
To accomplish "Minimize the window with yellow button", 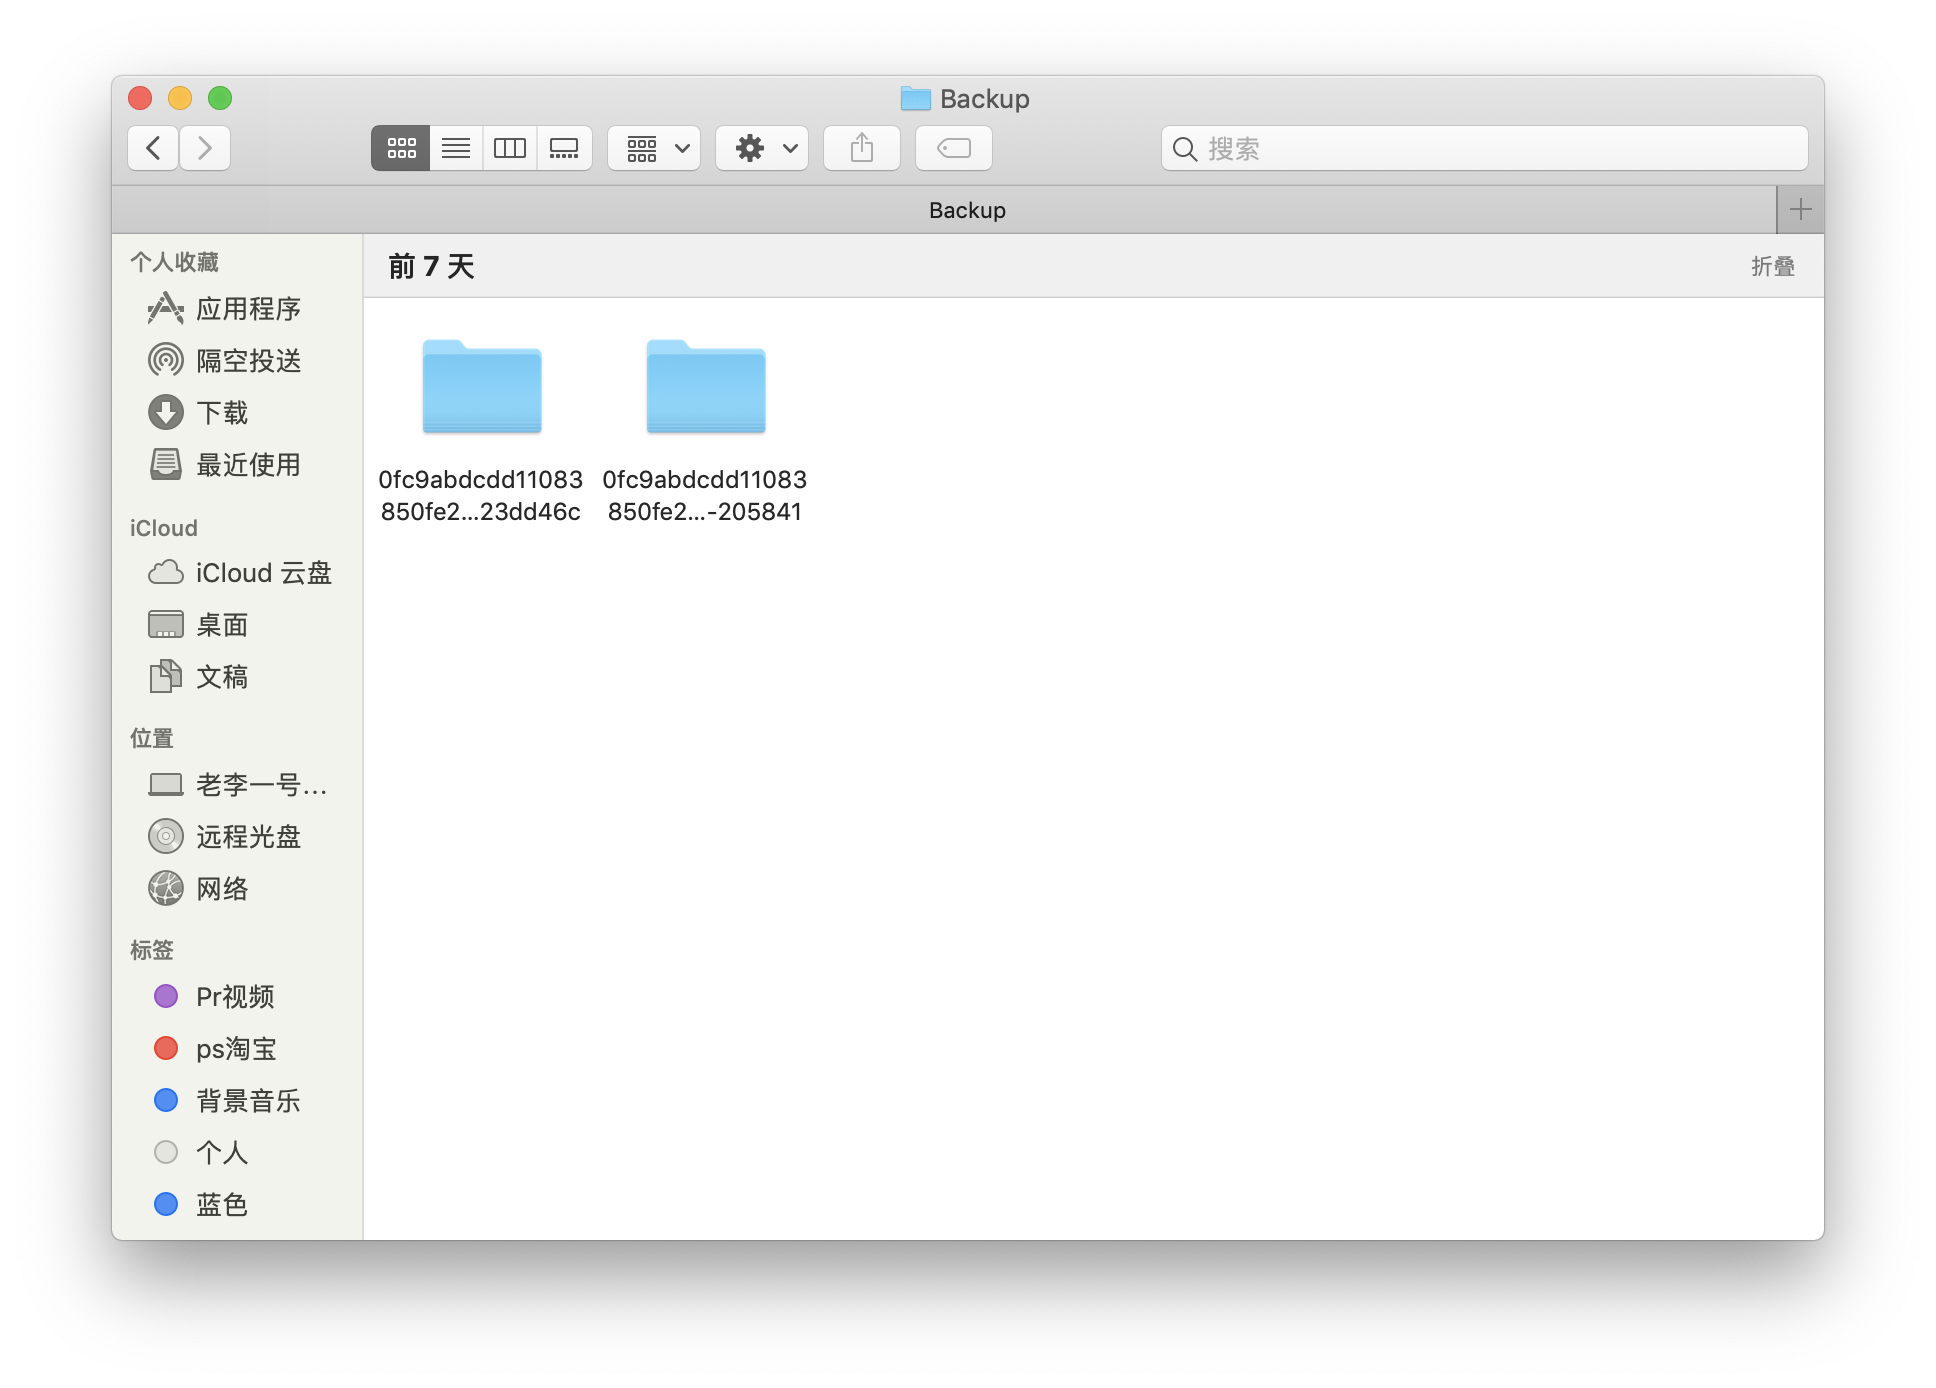I will pyautogui.click(x=180, y=98).
